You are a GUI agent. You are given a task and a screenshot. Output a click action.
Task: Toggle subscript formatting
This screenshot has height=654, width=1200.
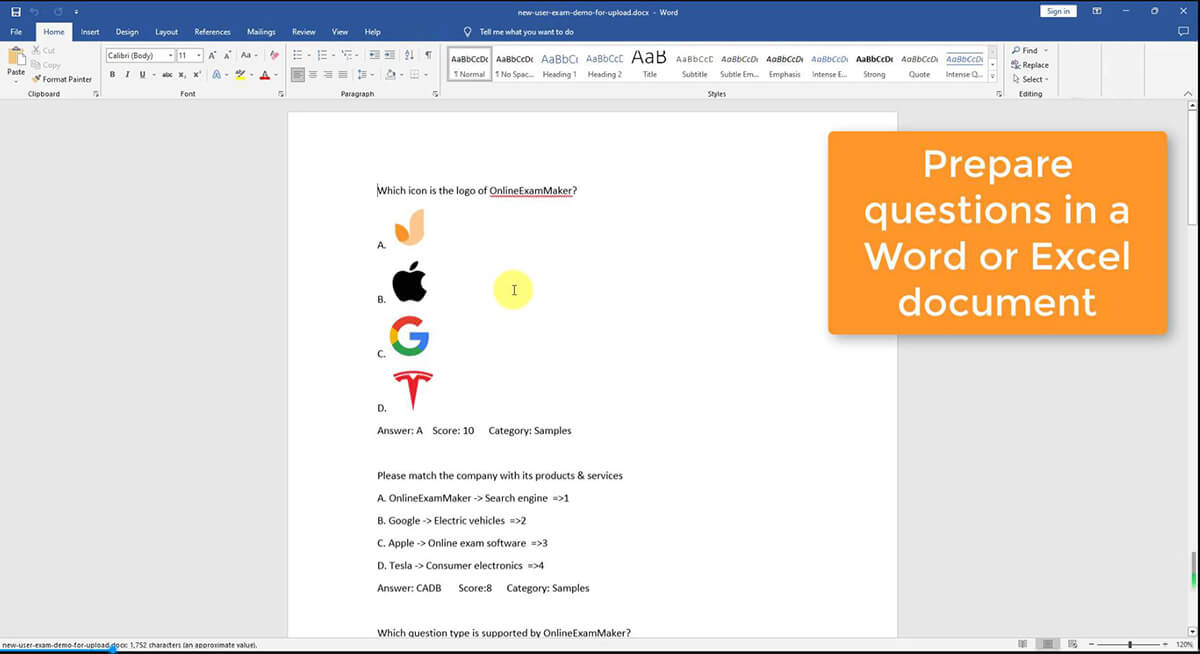pos(182,75)
